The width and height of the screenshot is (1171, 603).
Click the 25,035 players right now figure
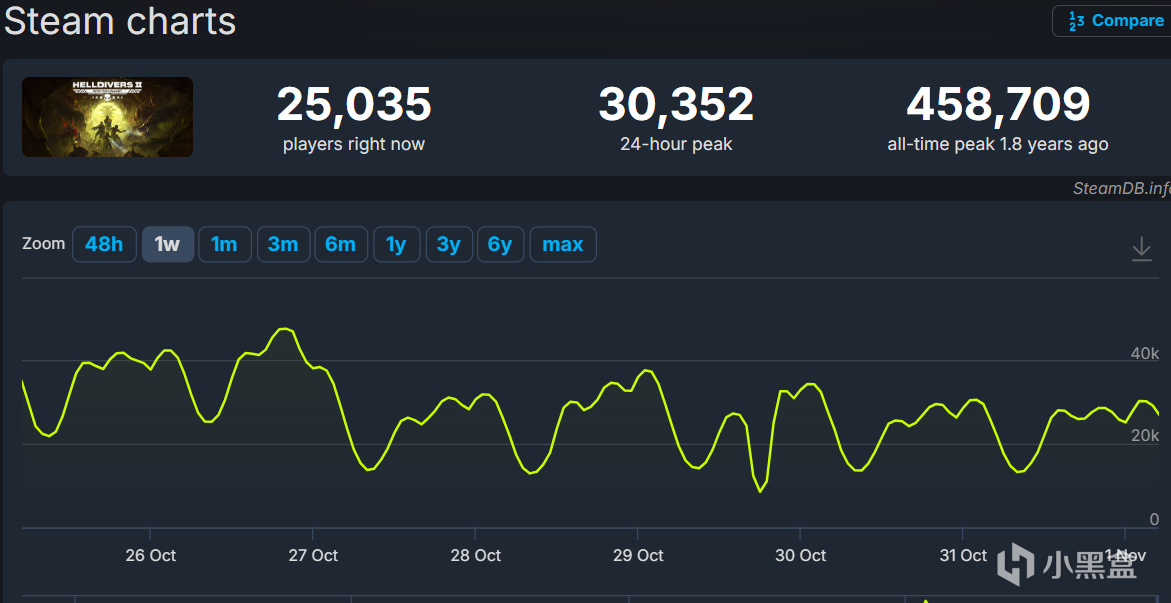pos(354,104)
